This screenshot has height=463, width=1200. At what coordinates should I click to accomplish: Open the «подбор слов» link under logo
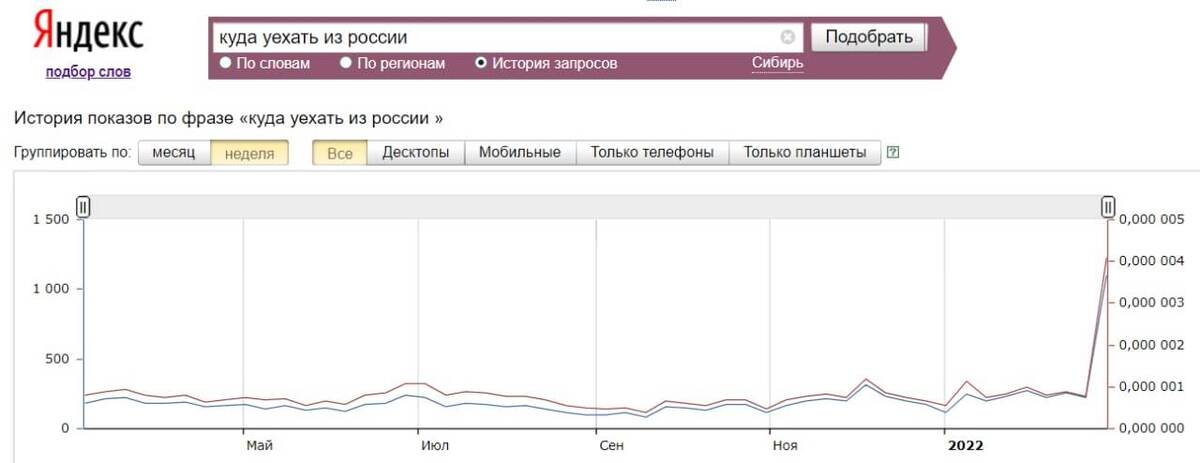tap(88, 72)
